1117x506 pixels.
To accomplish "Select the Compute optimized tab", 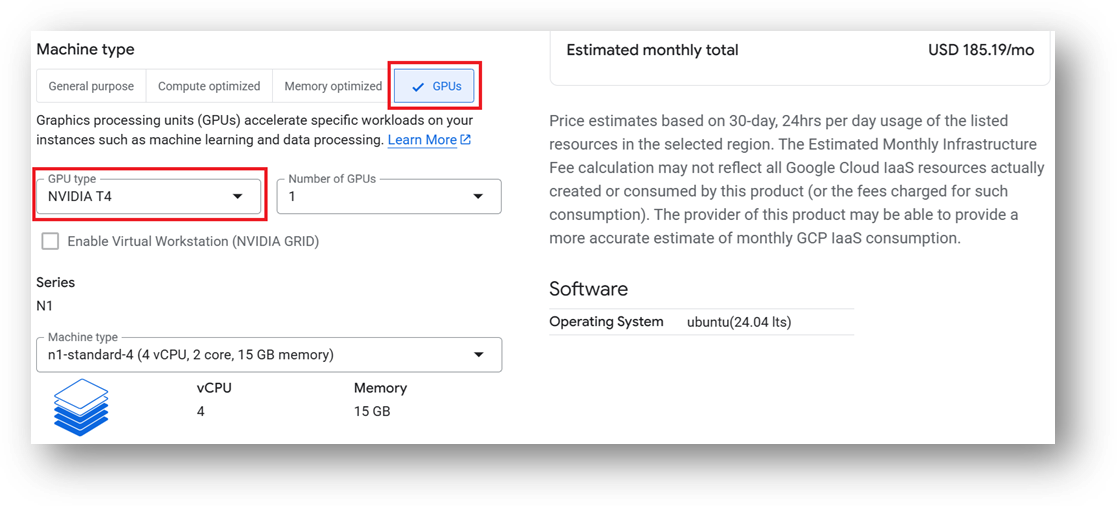I will [209, 86].
